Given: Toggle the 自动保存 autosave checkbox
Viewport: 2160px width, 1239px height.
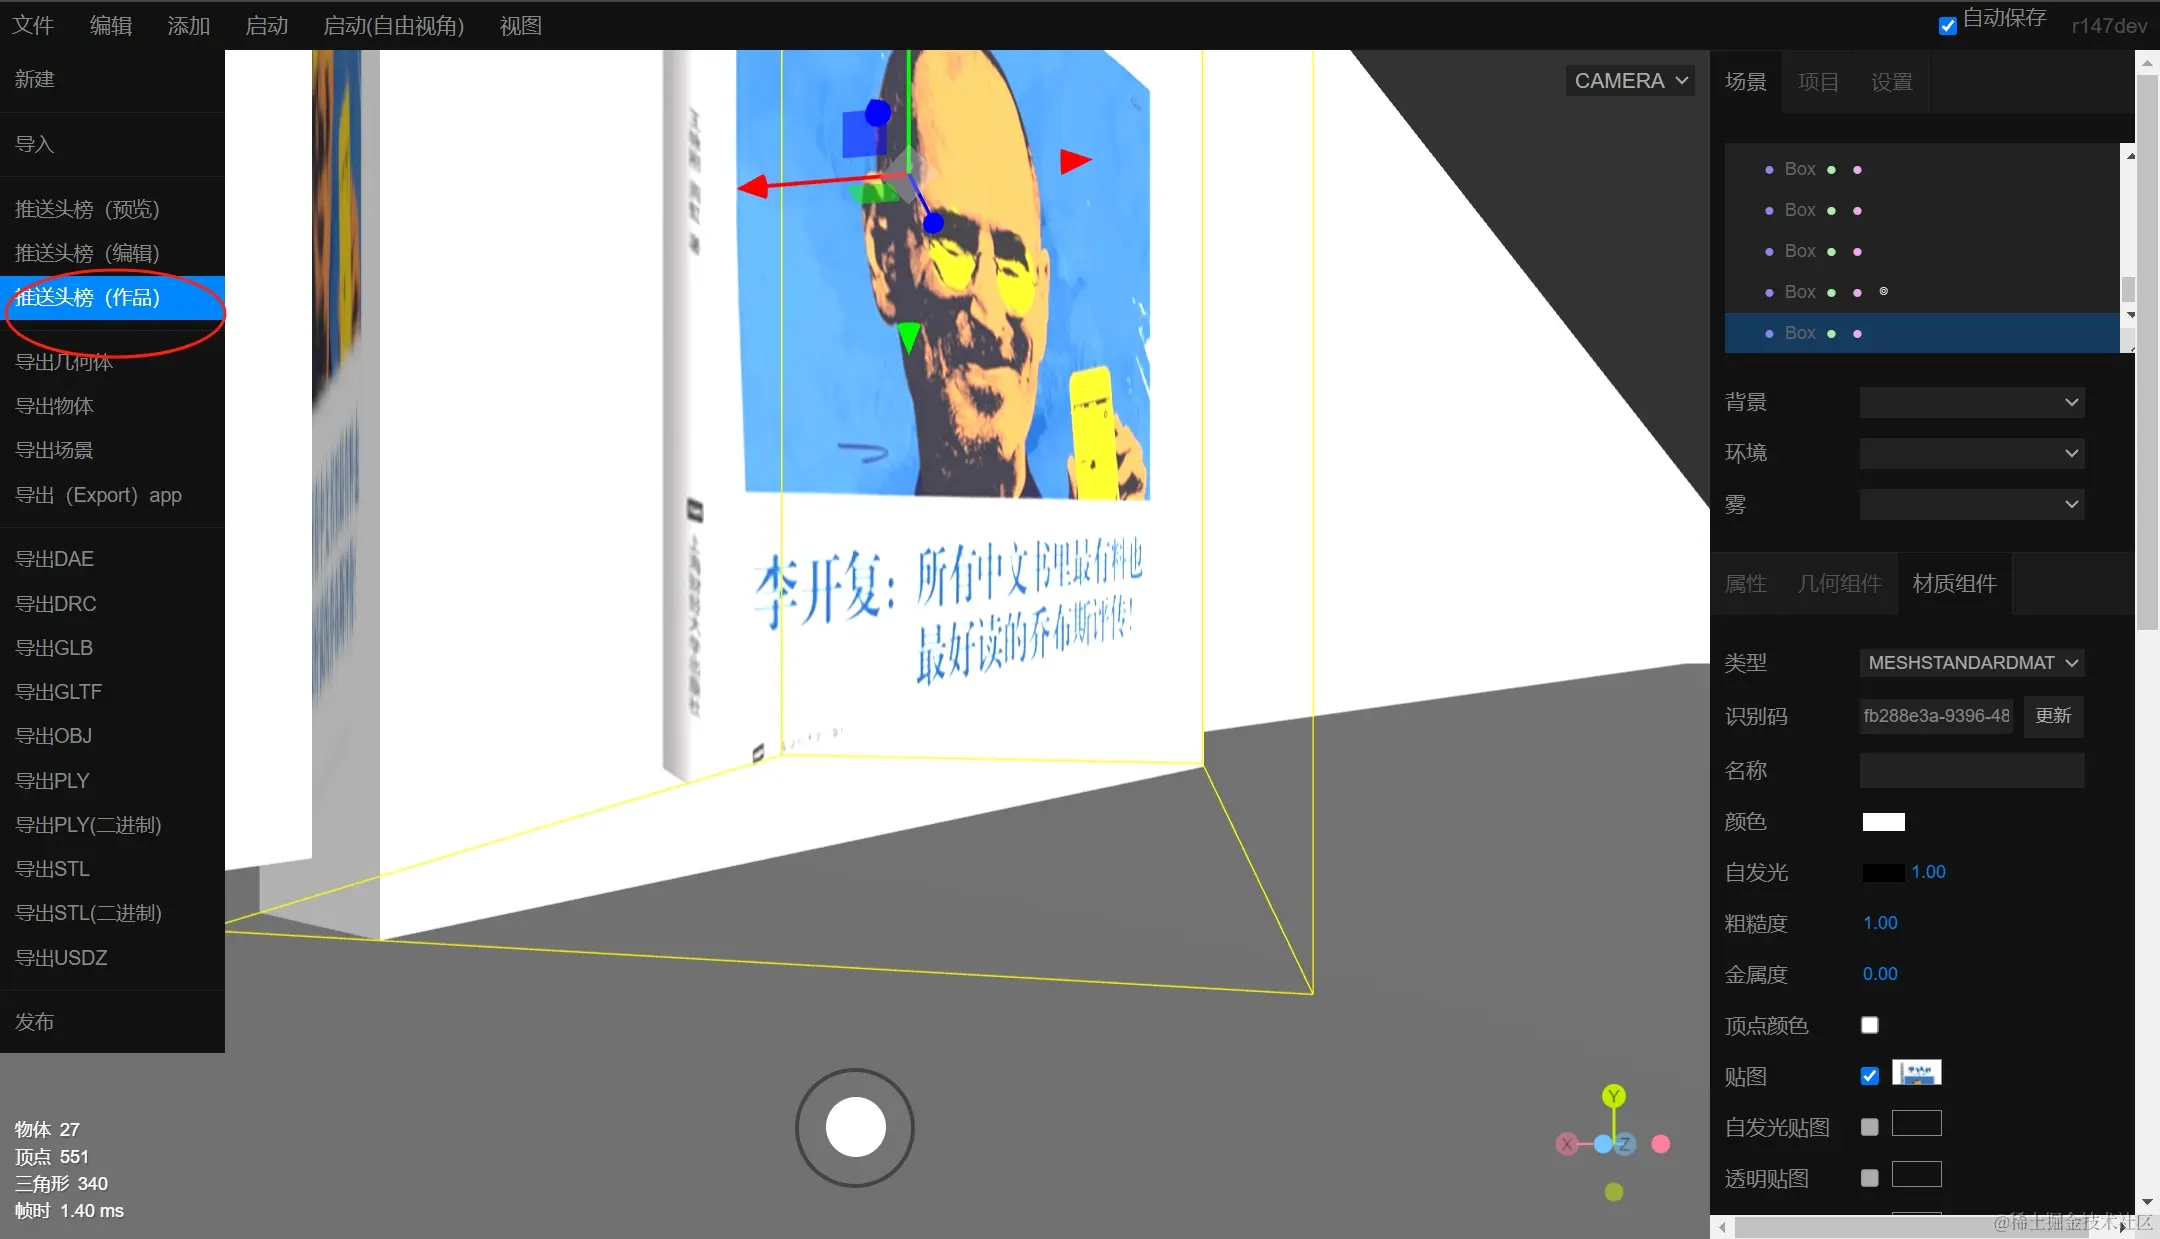Looking at the screenshot, I should (1947, 26).
